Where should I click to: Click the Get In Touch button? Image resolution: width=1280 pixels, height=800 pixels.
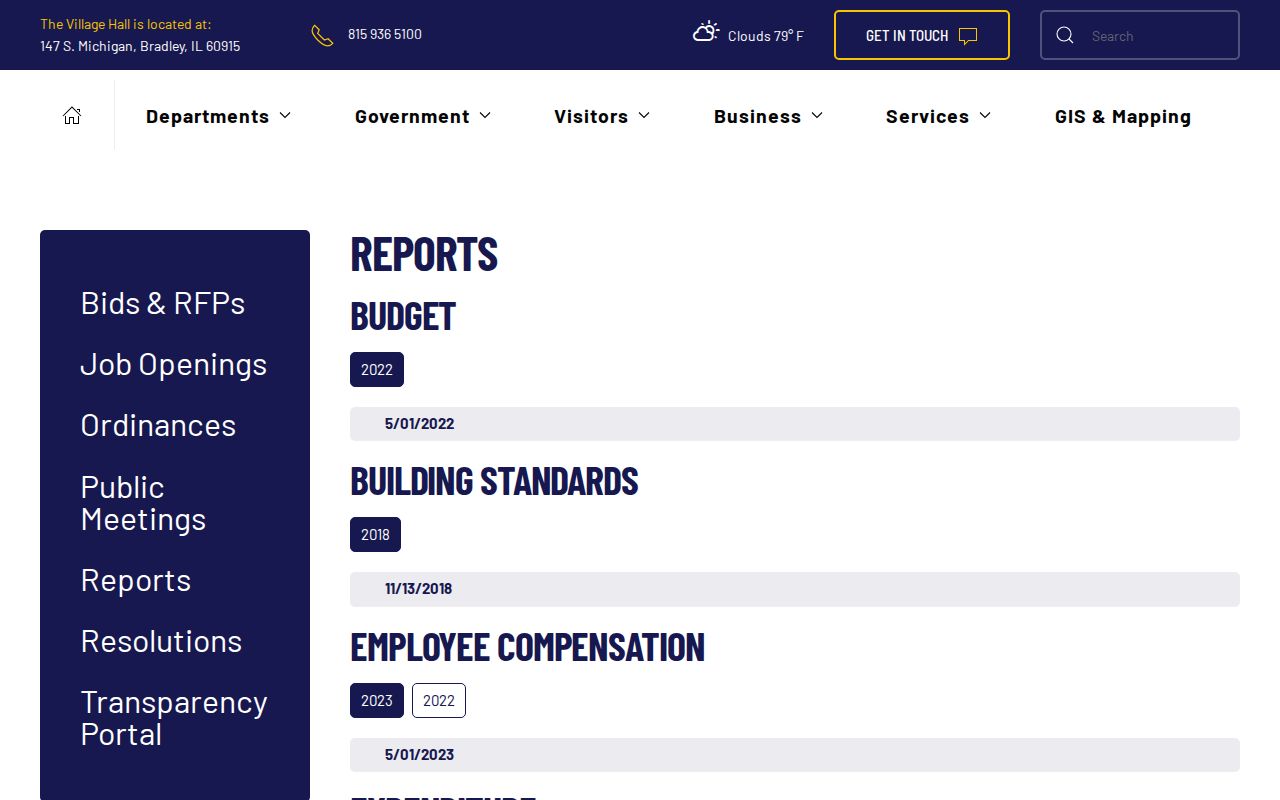click(922, 35)
